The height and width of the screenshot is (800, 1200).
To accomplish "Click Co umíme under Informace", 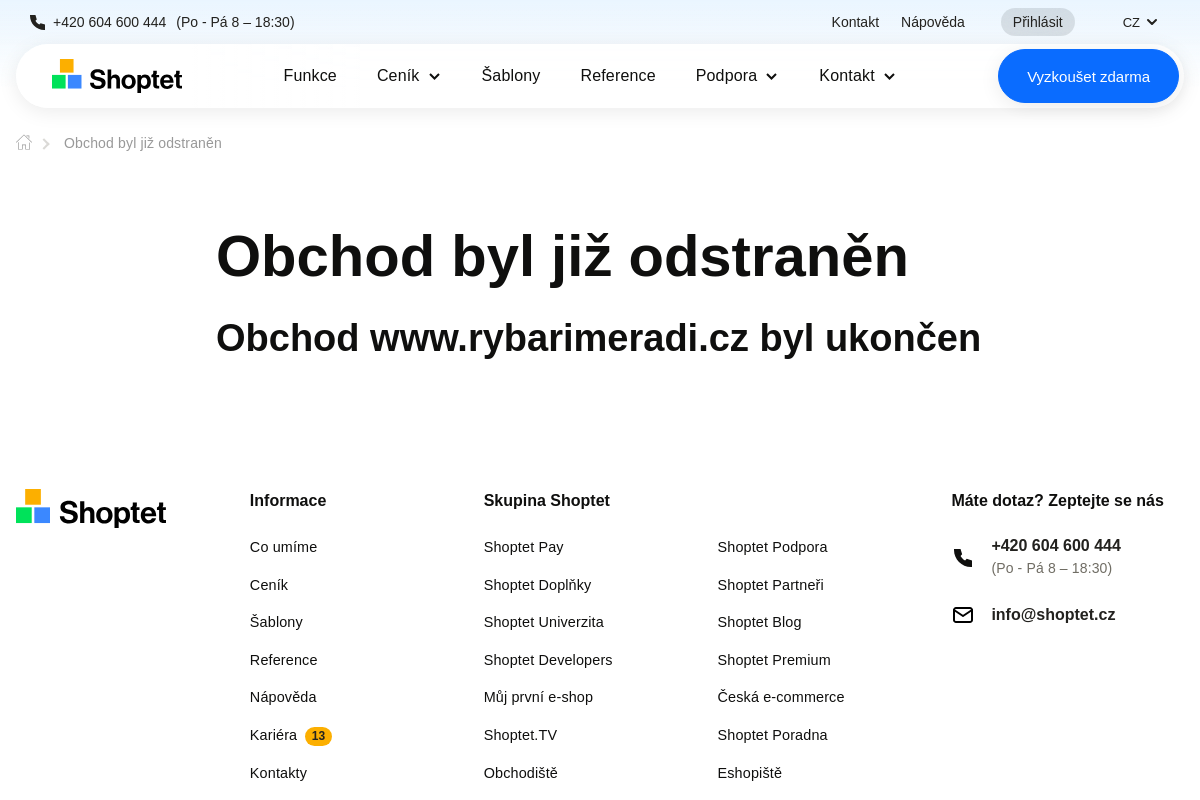I will coord(283,547).
